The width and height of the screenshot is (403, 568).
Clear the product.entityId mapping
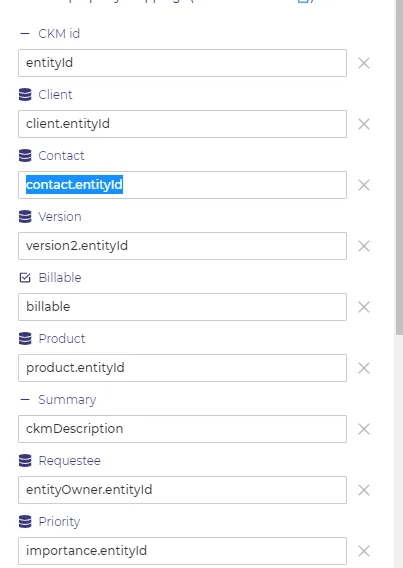click(x=364, y=368)
